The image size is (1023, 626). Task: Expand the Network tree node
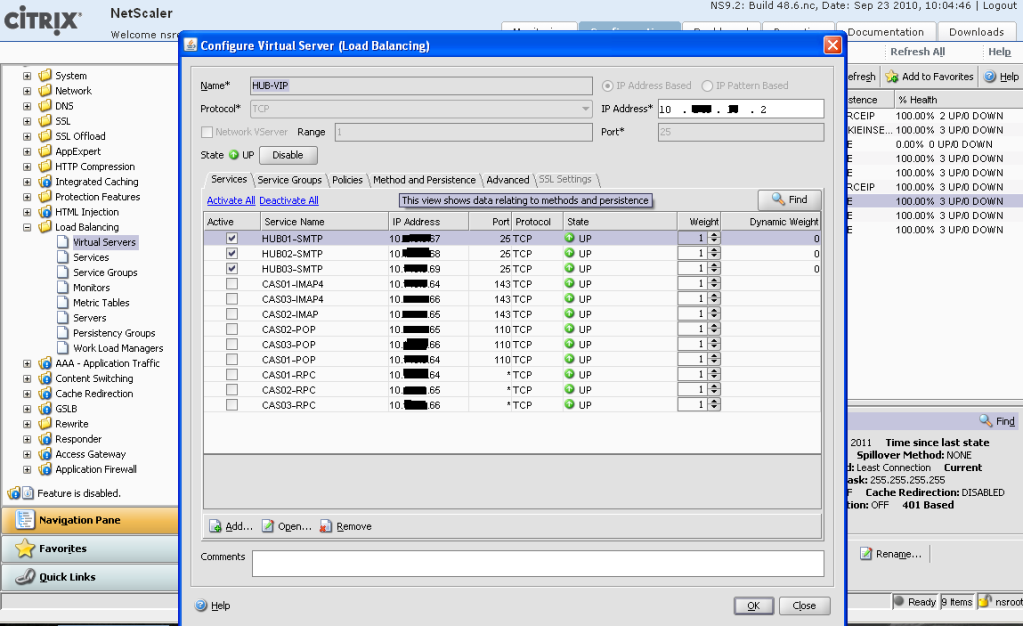click(x=27, y=91)
